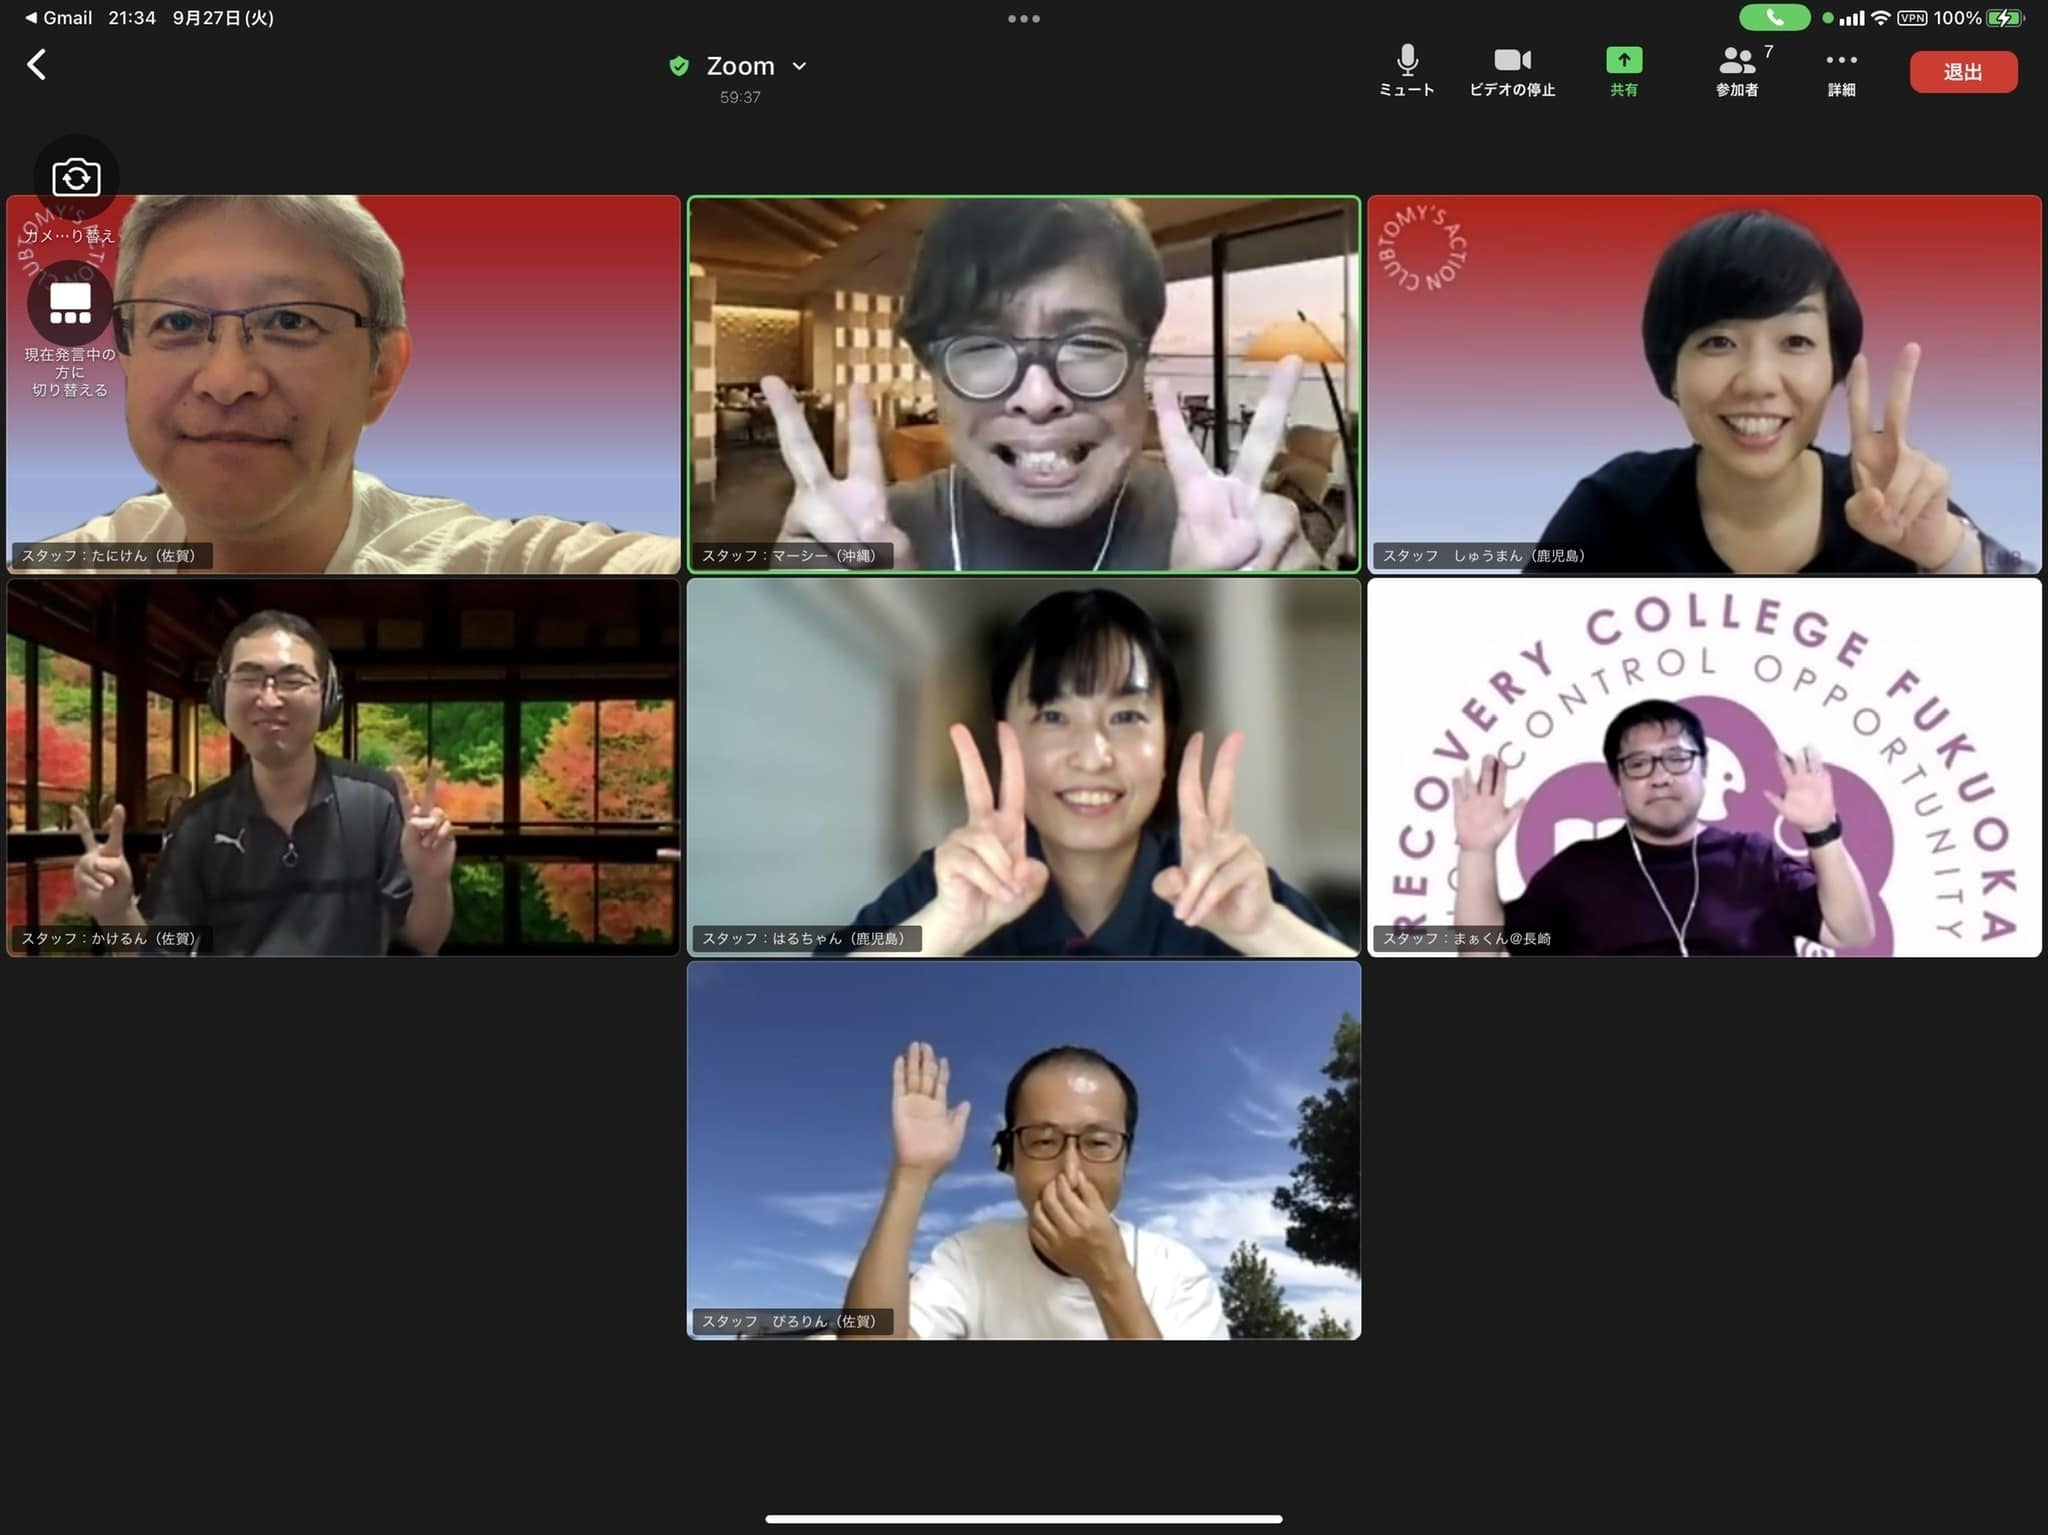Switch camera with the flip icon
Image resolution: width=2048 pixels, height=1535 pixels.
(76, 178)
